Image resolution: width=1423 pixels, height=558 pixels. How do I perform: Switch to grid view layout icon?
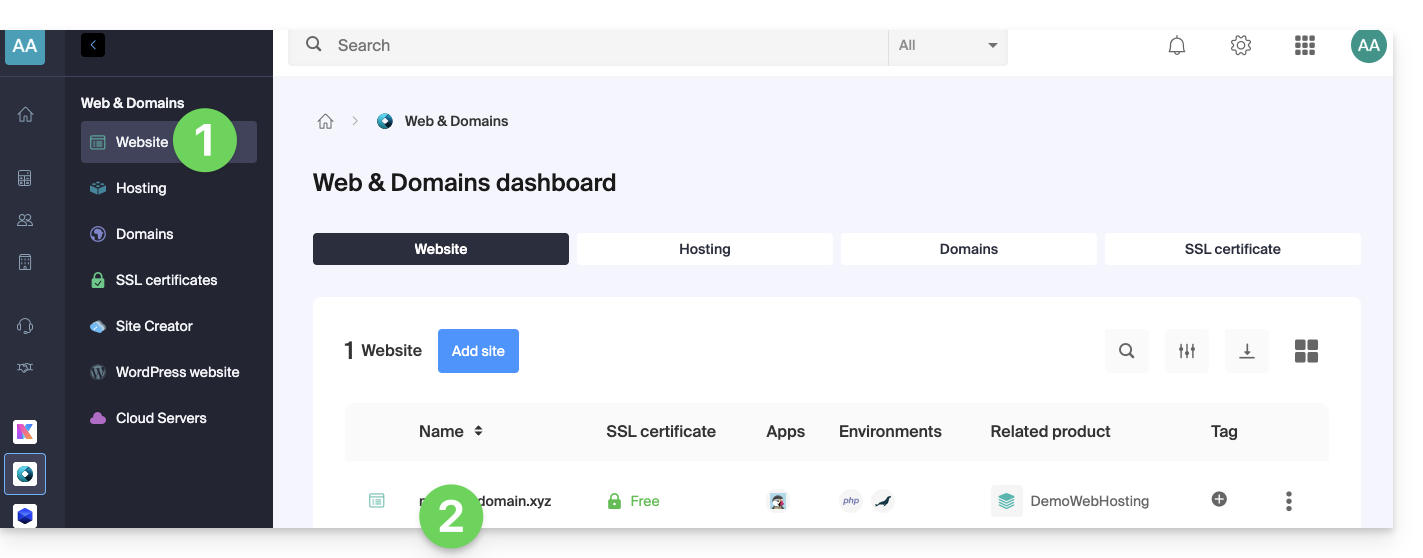click(1306, 351)
